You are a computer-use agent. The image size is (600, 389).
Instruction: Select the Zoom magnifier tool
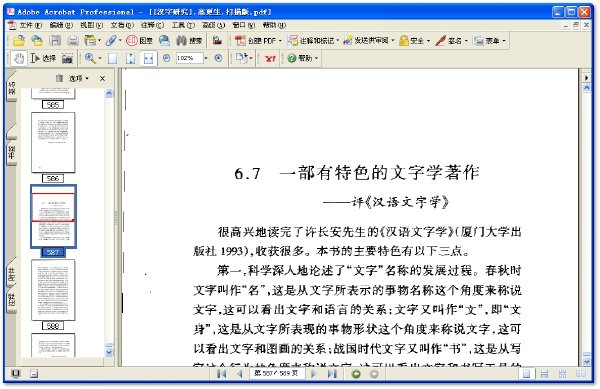coord(90,58)
